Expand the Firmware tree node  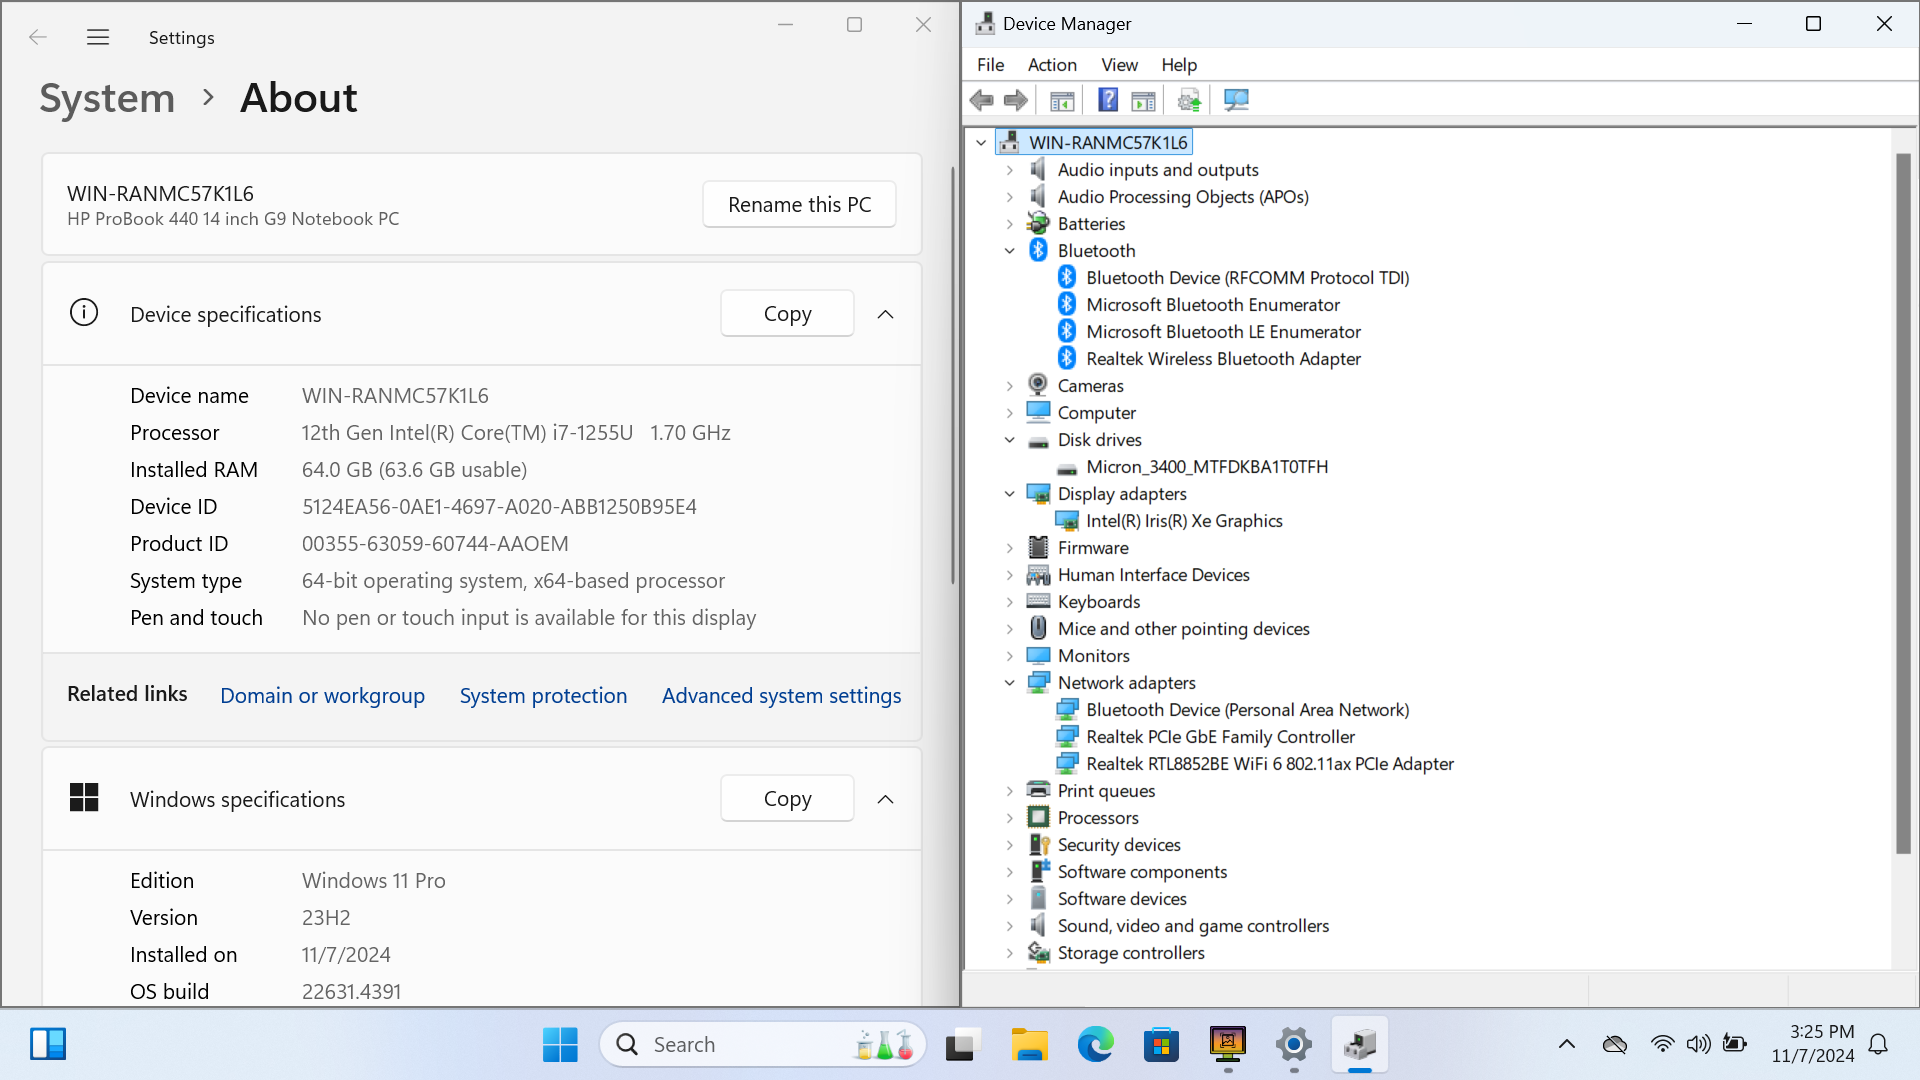1009,547
